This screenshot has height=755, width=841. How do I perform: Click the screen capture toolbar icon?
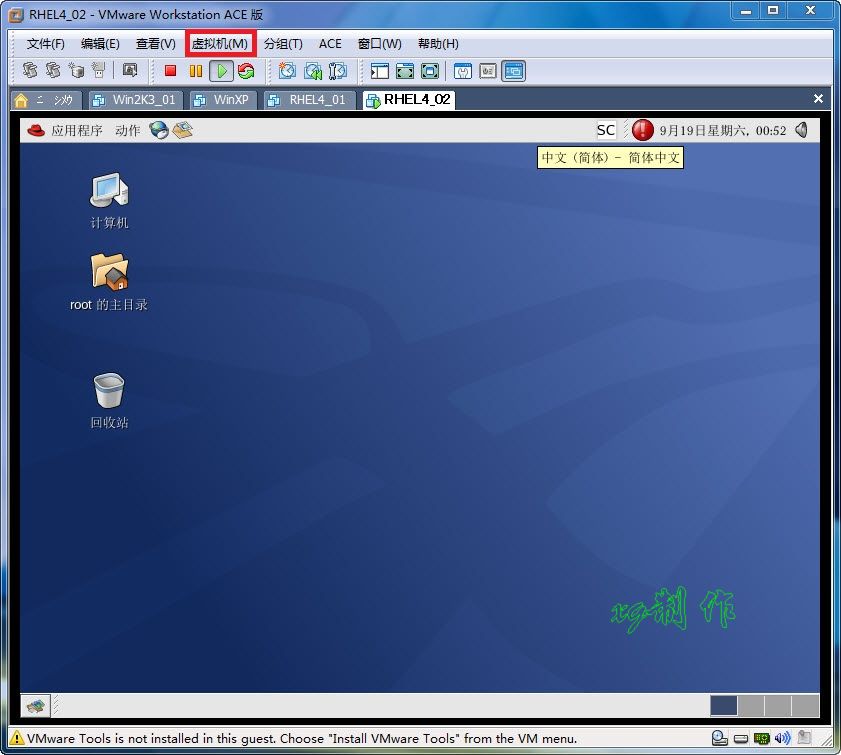(x=130, y=70)
